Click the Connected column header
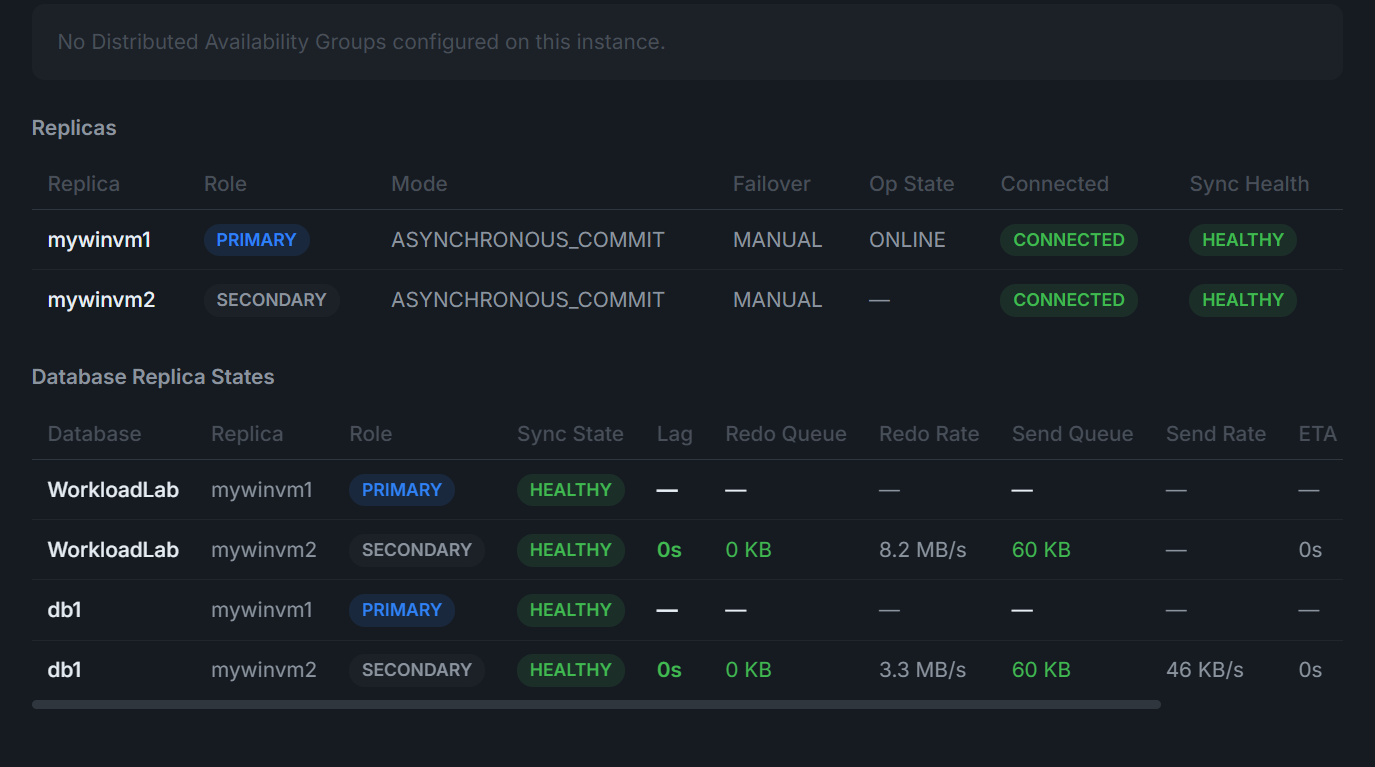Viewport: 1375px width, 767px height. 1055,184
